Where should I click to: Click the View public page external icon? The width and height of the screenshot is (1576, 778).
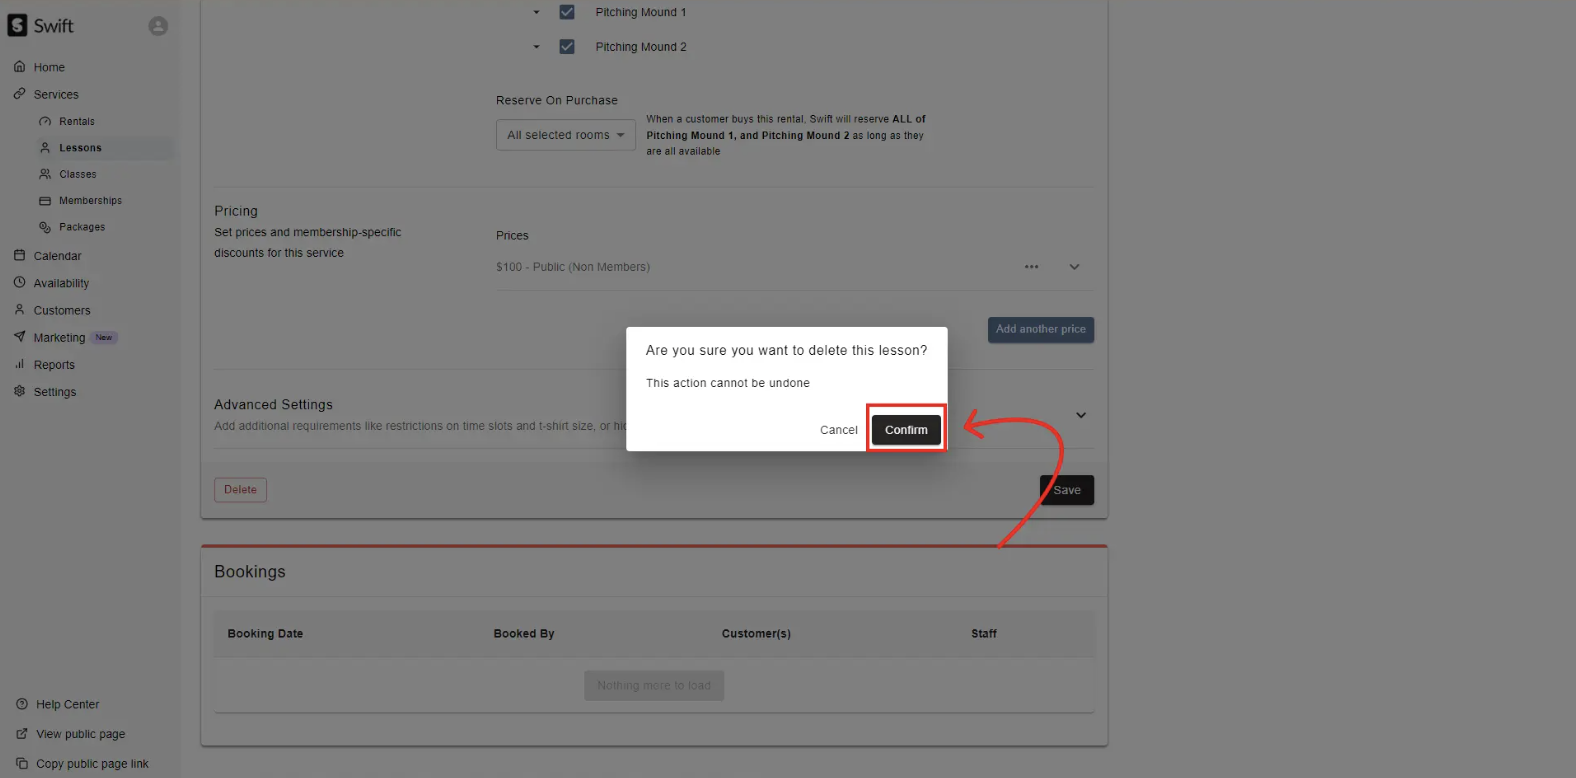(x=22, y=734)
